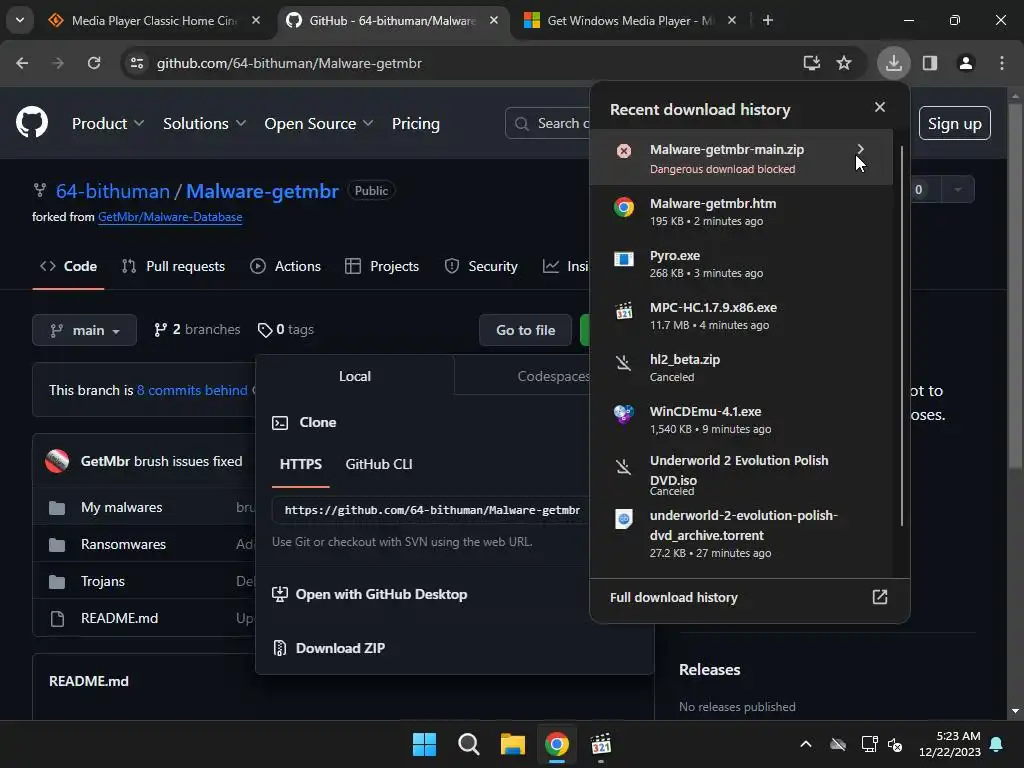
Task: Switch to the Pull requests tab
Action: coord(173,266)
